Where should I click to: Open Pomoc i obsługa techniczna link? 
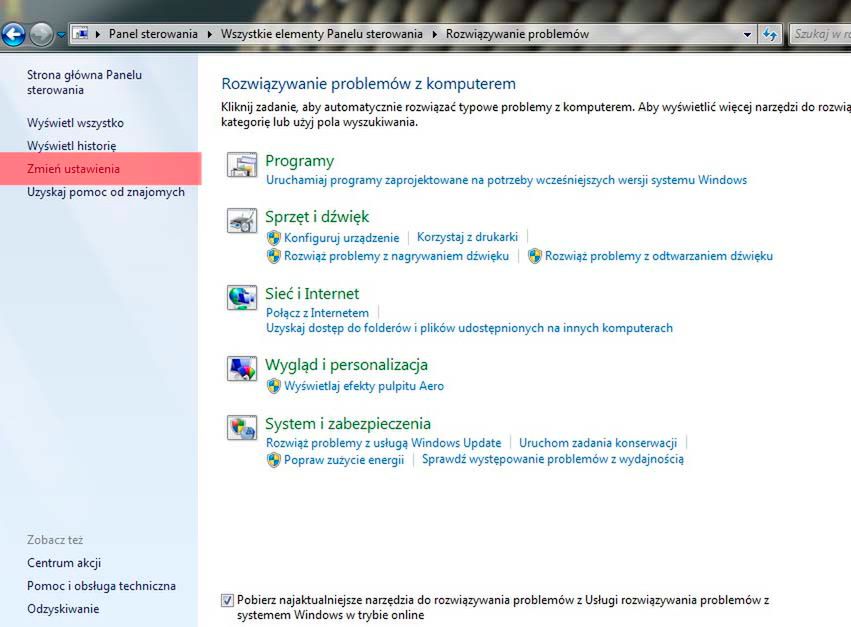101,586
